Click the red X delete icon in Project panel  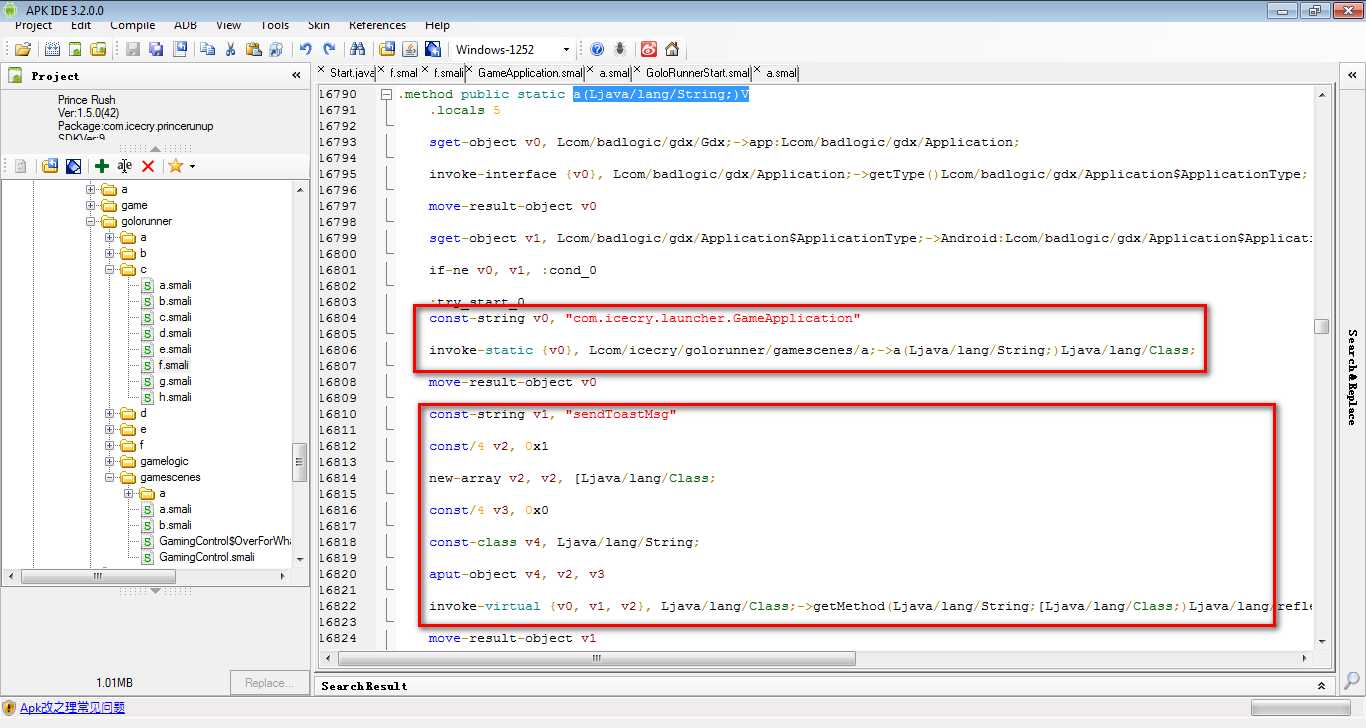click(148, 166)
